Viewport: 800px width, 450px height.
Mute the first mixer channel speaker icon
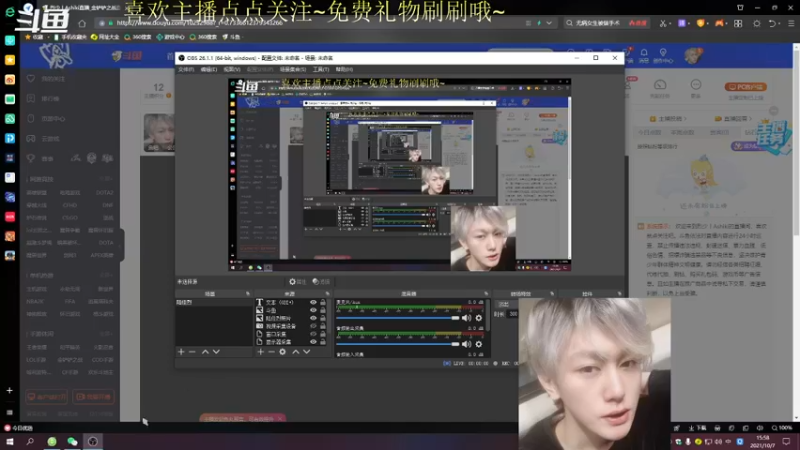point(466,318)
